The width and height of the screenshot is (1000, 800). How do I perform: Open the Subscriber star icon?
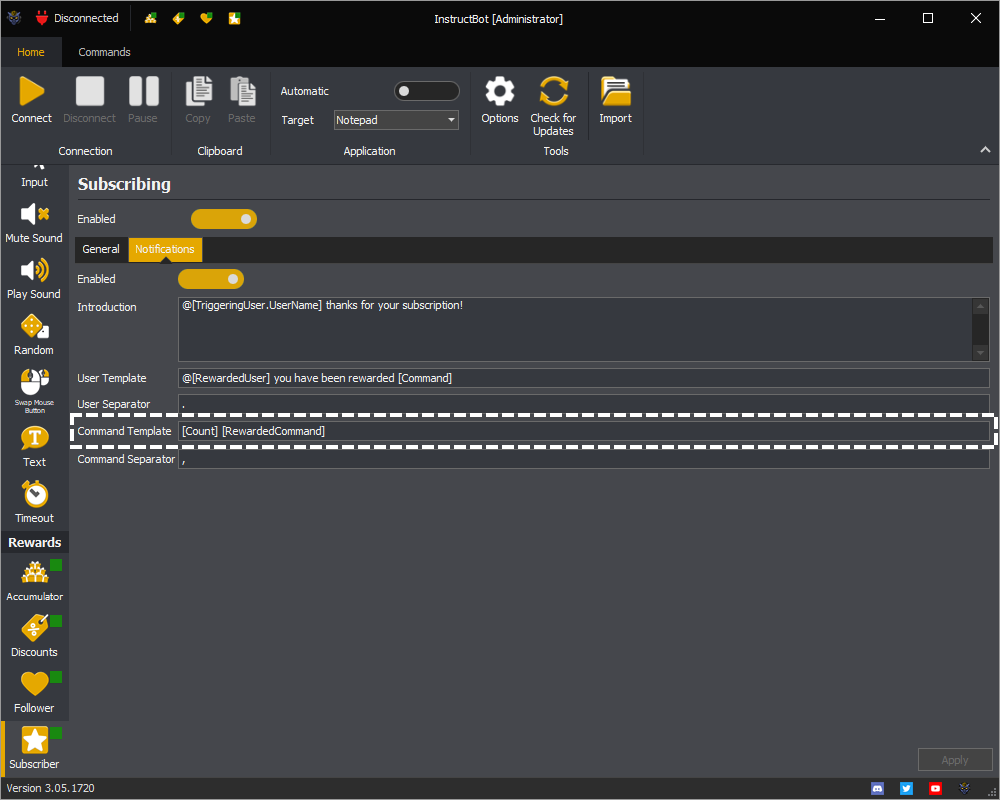[34, 740]
